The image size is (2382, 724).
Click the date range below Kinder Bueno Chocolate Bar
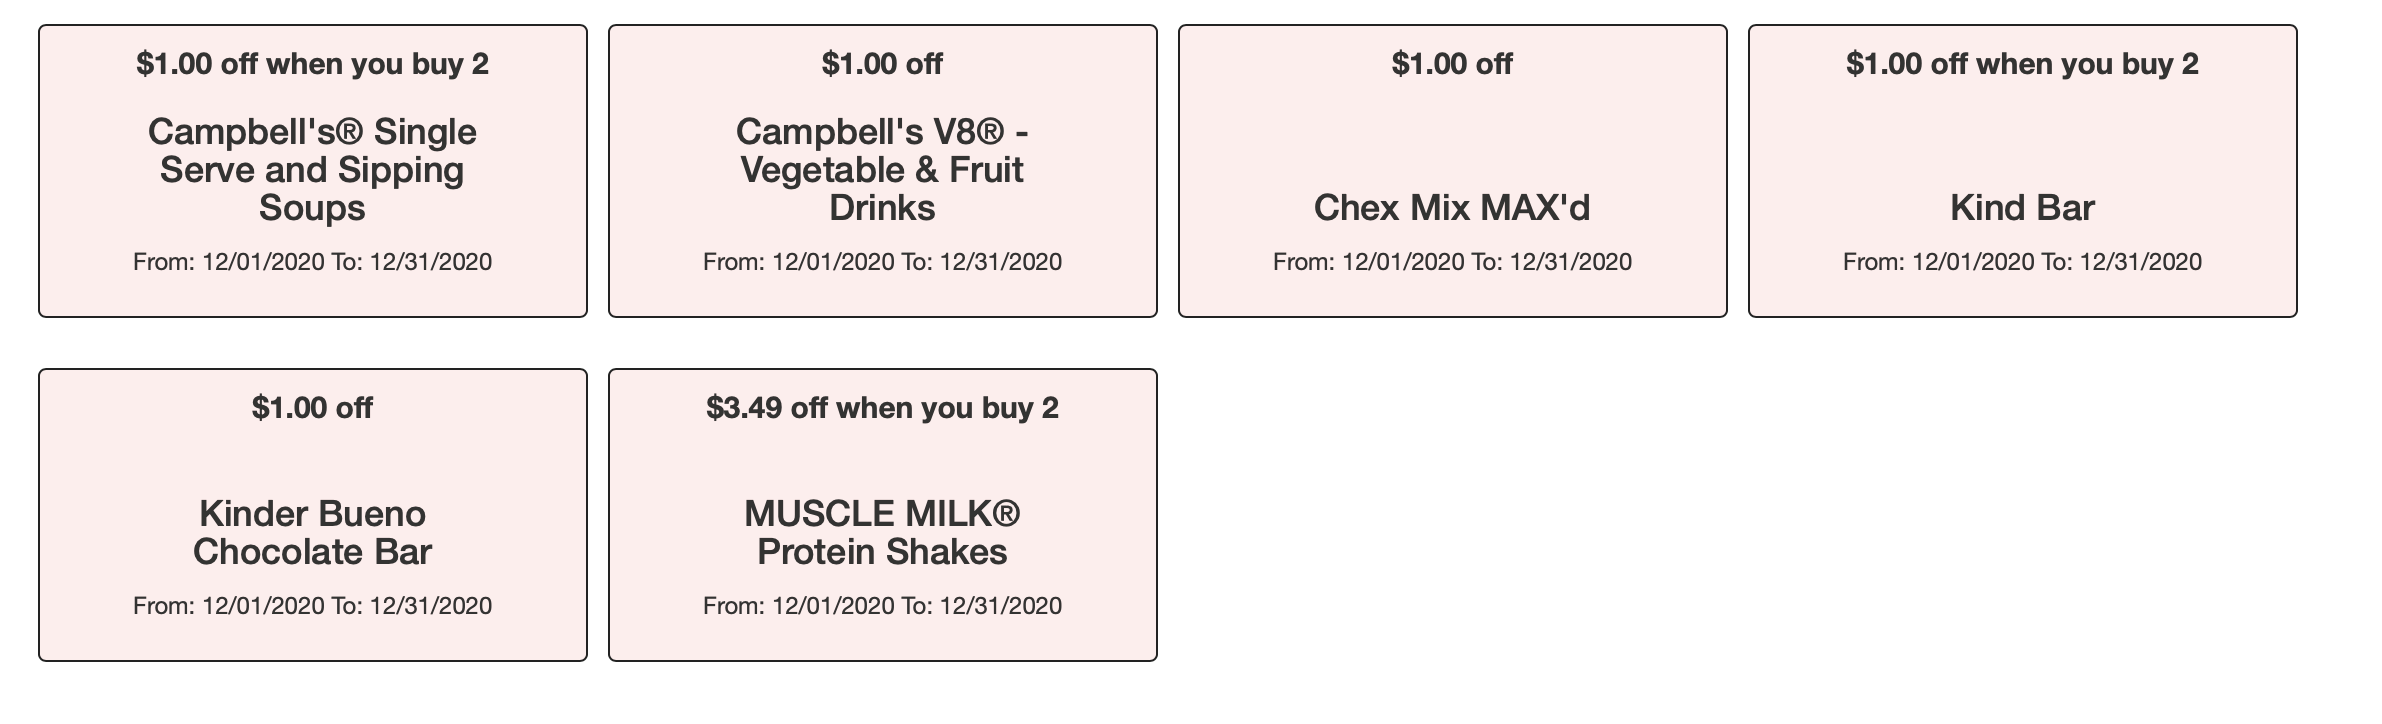pyautogui.click(x=312, y=606)
